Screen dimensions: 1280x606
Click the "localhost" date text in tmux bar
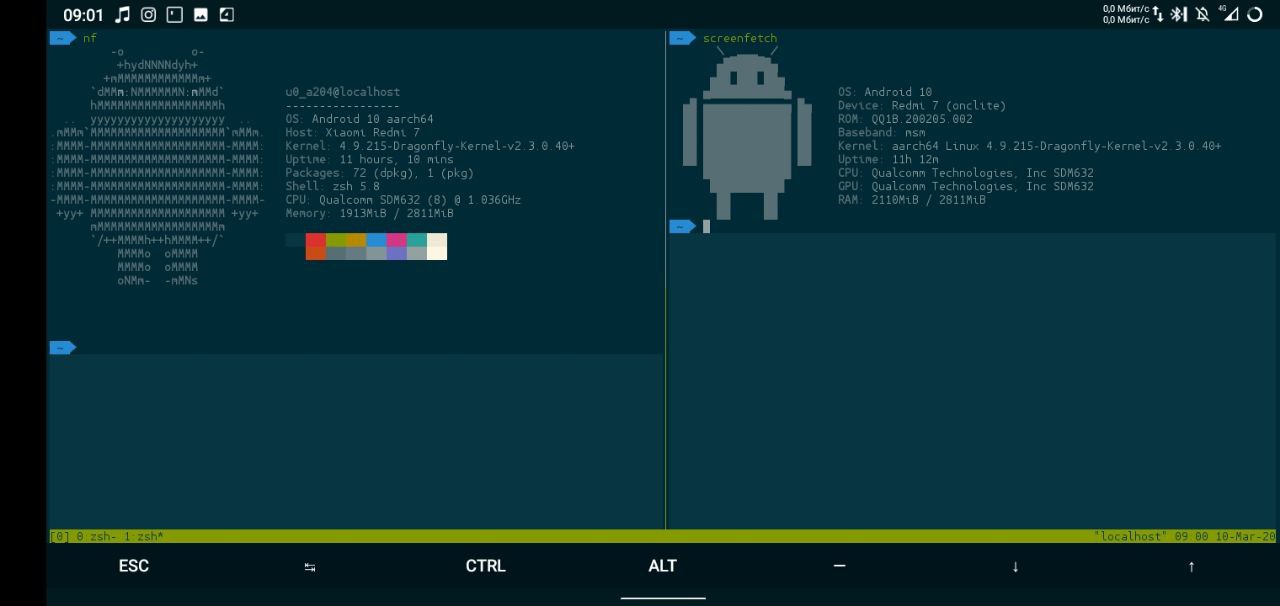click(x=1185, y=537)
